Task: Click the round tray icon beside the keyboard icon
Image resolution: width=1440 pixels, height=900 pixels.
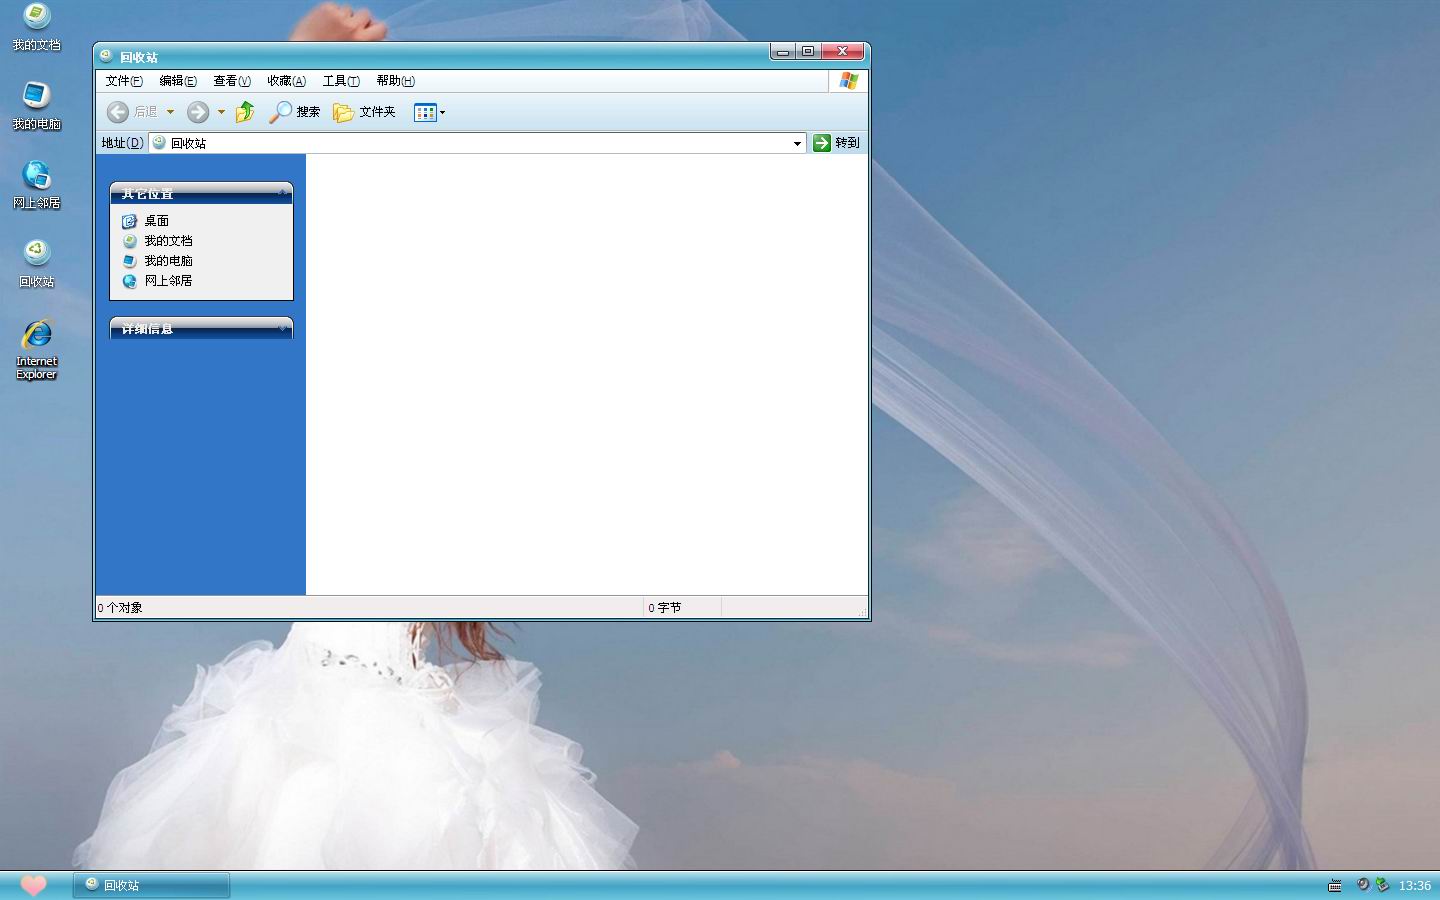Action: (1362, 884)
